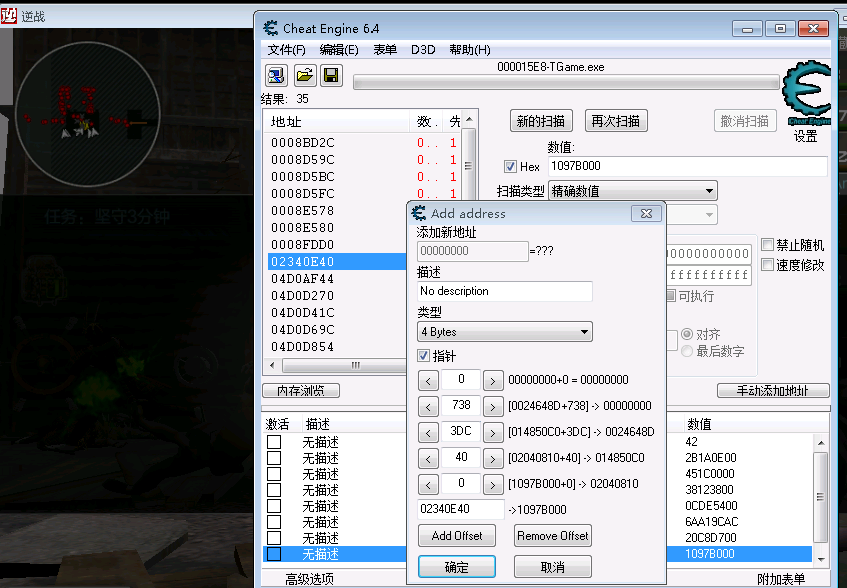Click the 逆战 game window title icon
Viewport: 847px width, 588px height.
coord(9,16)
